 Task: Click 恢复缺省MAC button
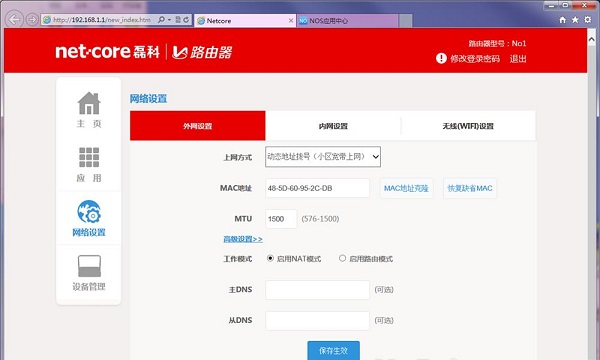pos(470,188)
